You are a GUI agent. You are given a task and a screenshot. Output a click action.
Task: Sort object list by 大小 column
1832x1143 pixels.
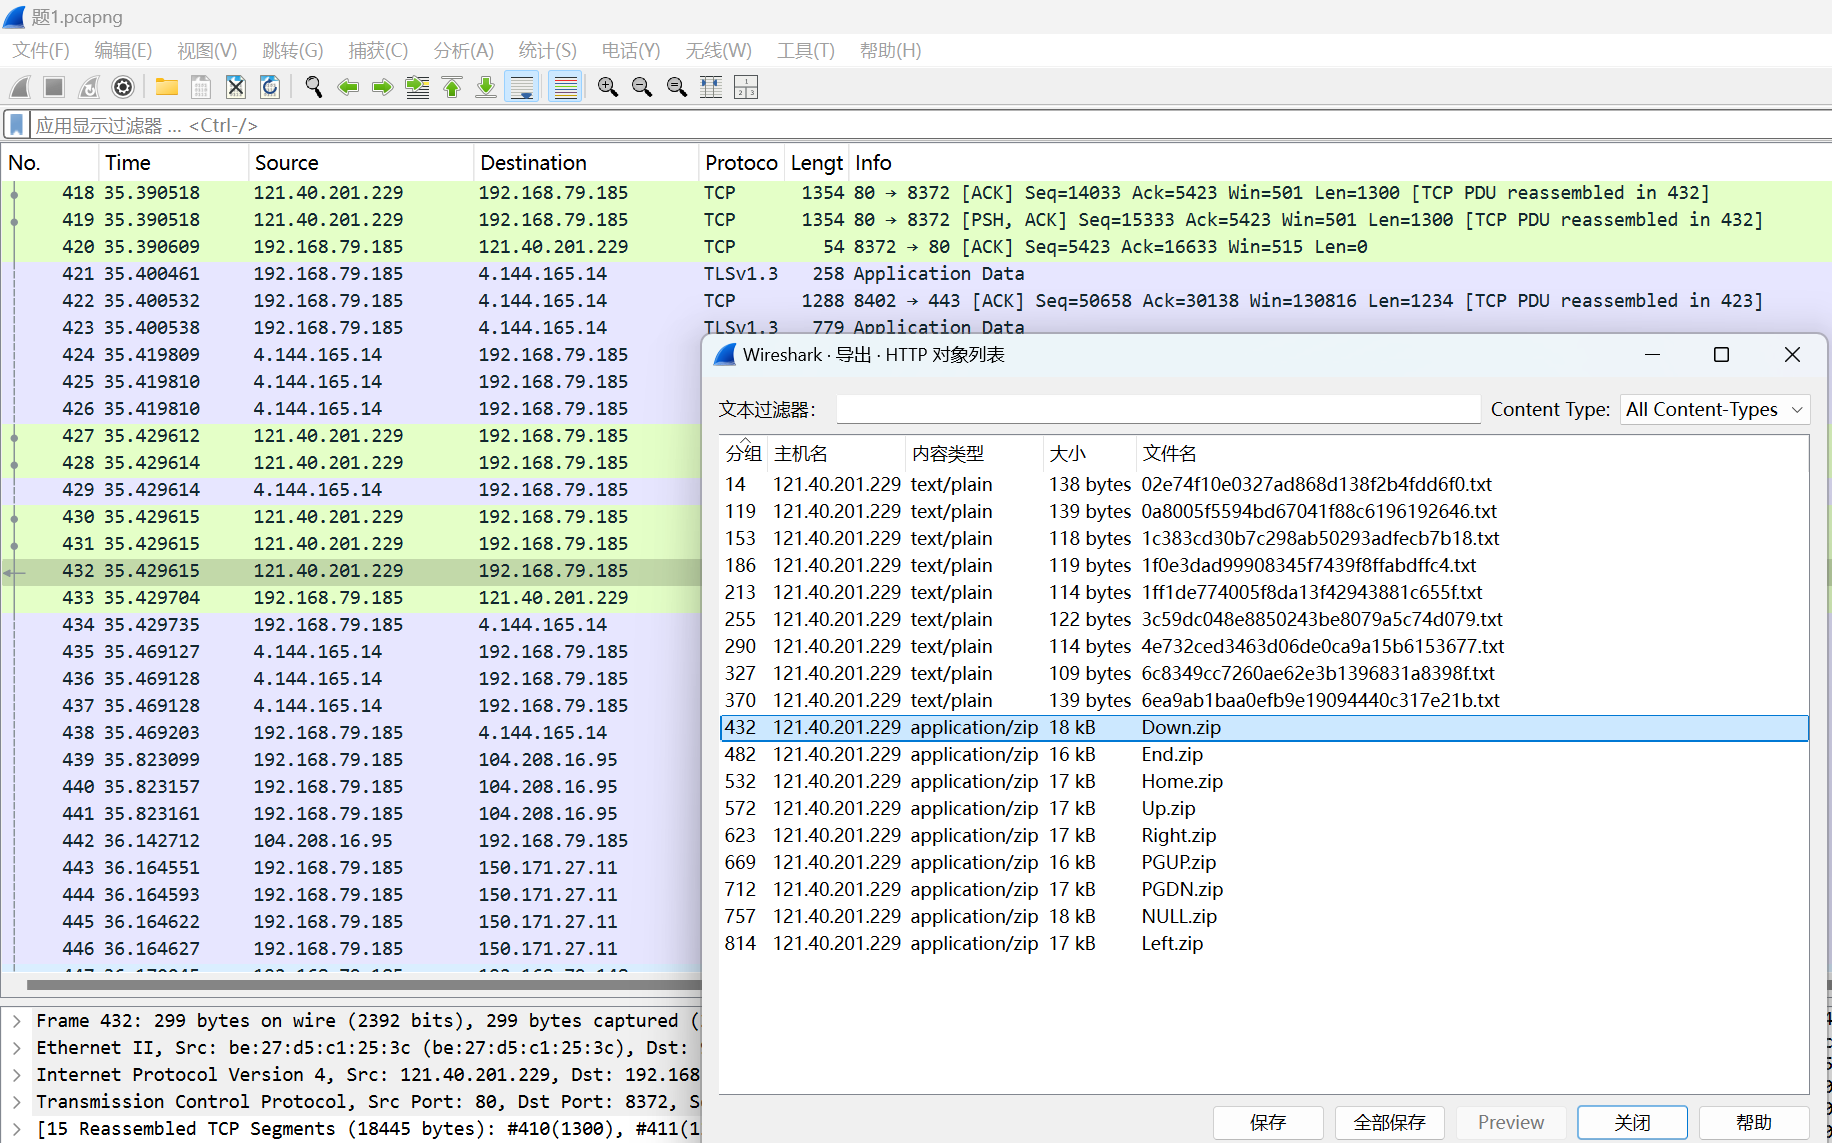click(x=1089, y=453)
